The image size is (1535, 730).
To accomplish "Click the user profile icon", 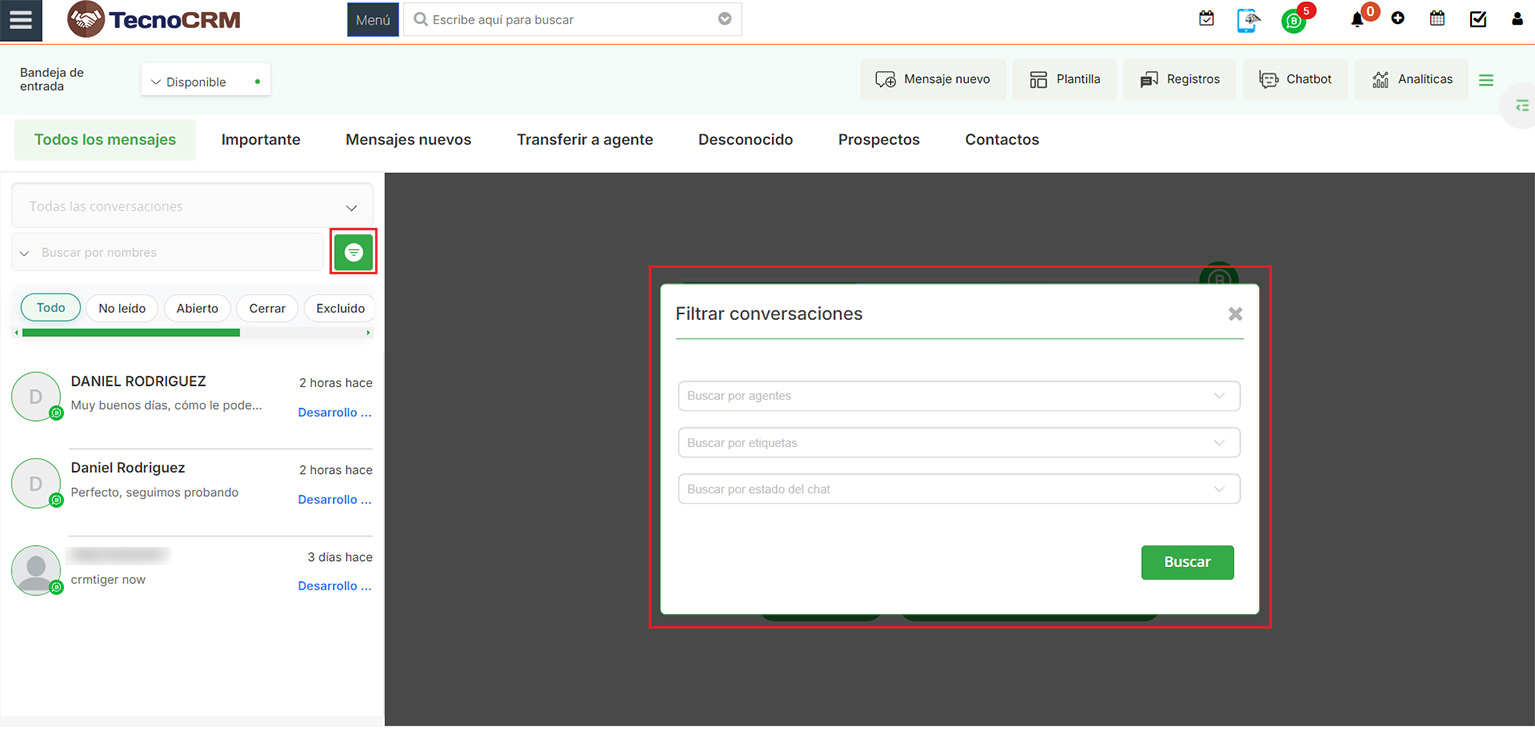I will click(1517, 19).
